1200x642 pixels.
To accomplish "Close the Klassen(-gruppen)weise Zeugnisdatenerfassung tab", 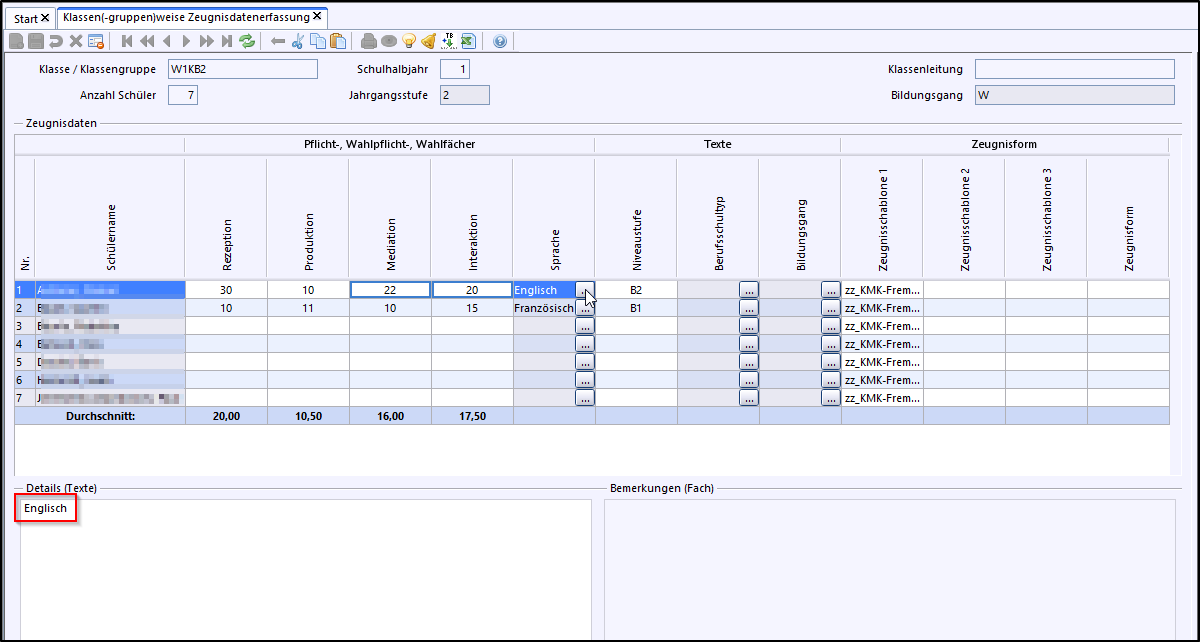I will coord(317,17).
